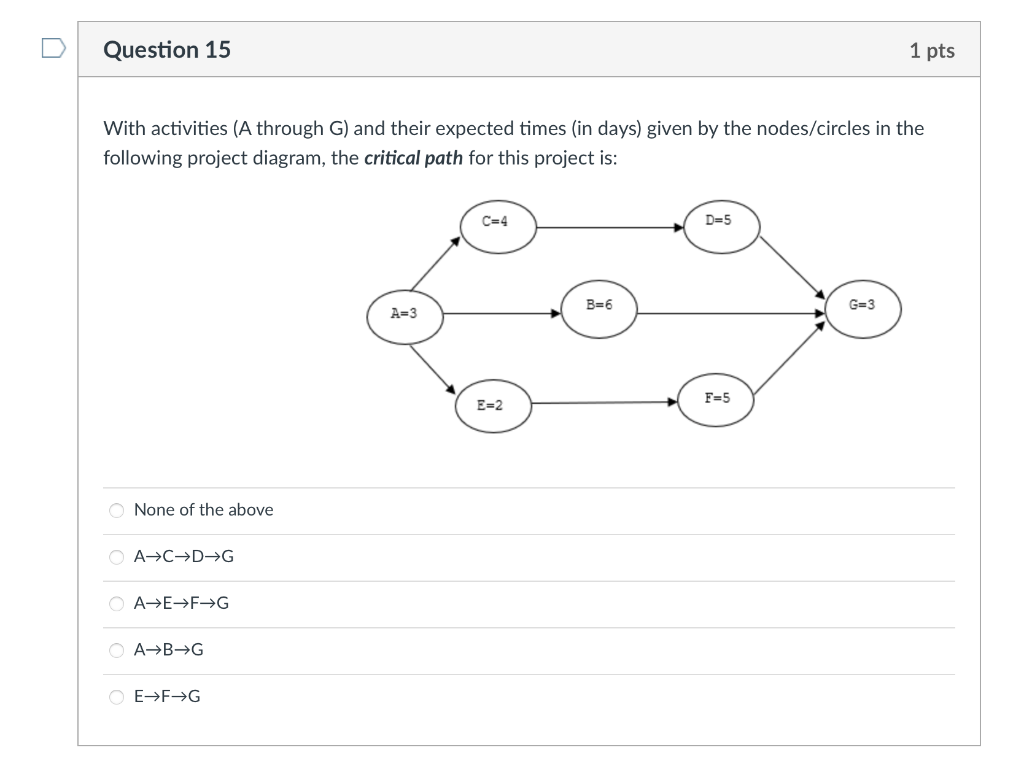Select the A→E→F→G answer
This screenshot has width=1024, height=761.
click(116, 603)
